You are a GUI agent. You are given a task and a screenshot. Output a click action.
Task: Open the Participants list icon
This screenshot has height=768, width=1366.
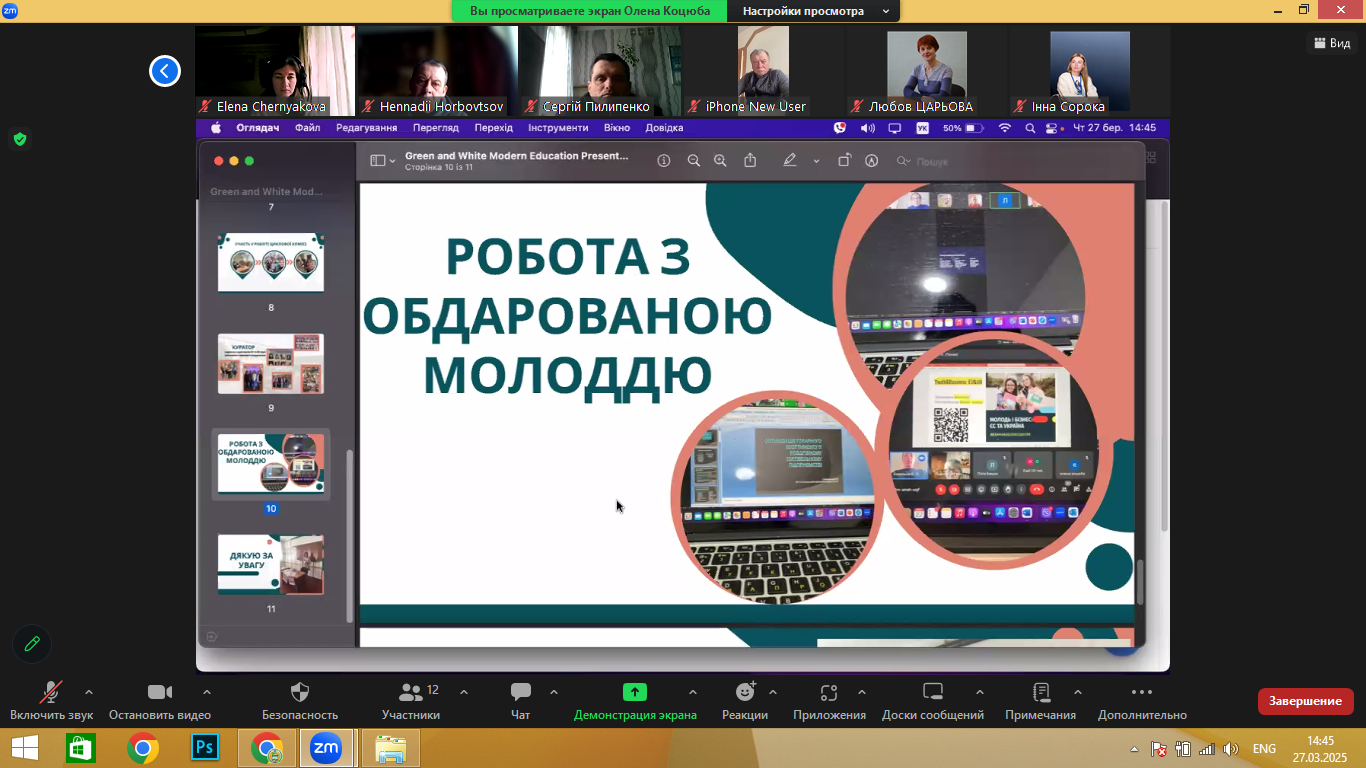[411, 693]
